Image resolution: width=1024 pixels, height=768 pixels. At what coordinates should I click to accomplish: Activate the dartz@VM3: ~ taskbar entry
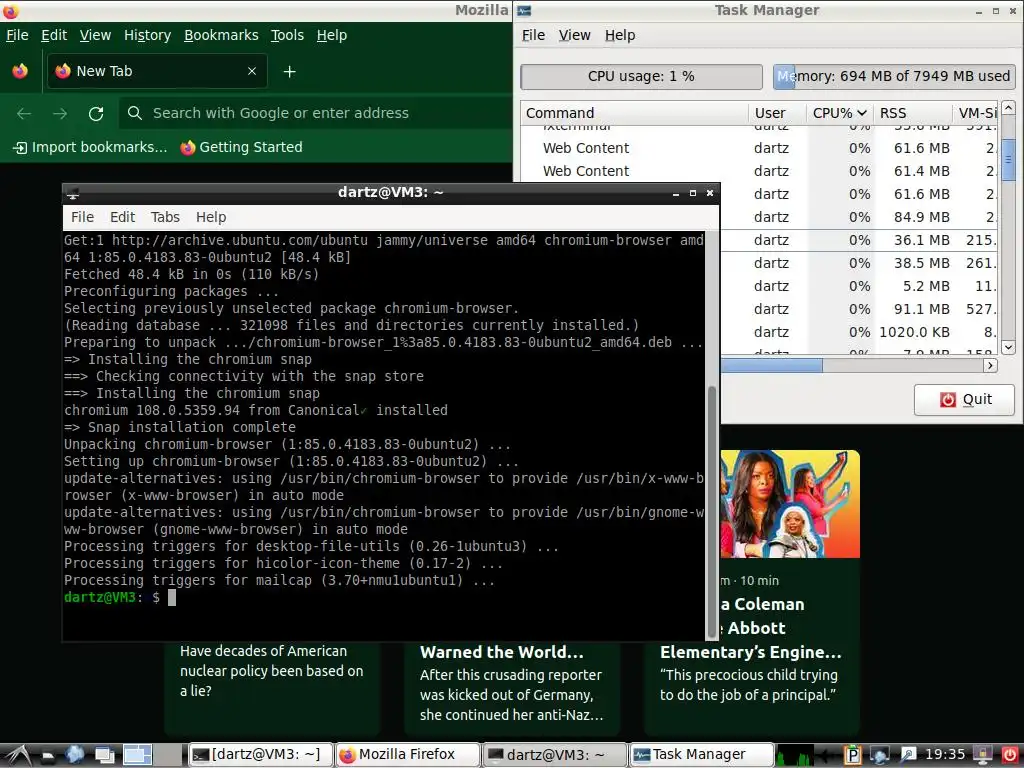pos(554,755)
